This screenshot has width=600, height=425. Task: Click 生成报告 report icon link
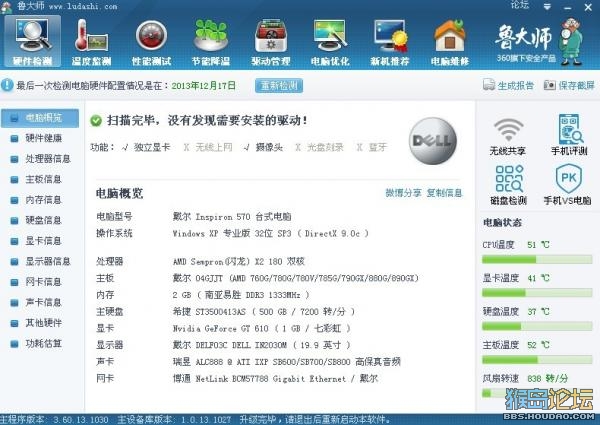508,85
